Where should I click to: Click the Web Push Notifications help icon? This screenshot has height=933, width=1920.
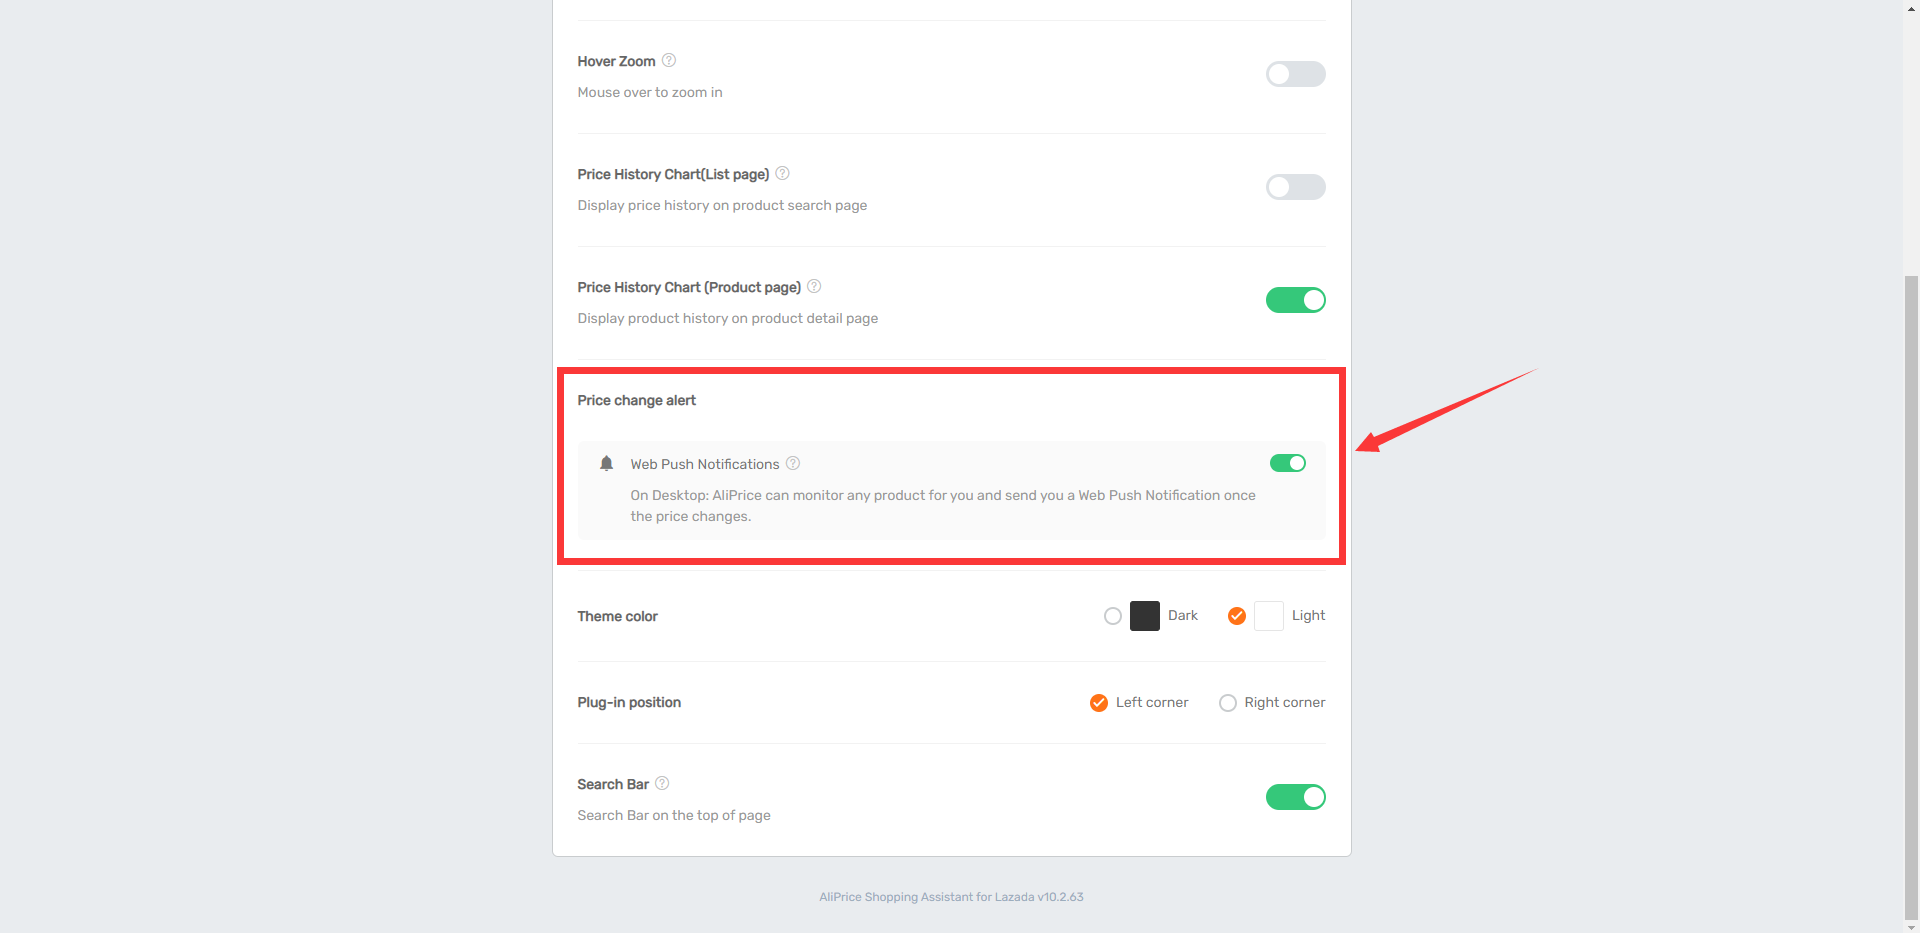(793, 463)
